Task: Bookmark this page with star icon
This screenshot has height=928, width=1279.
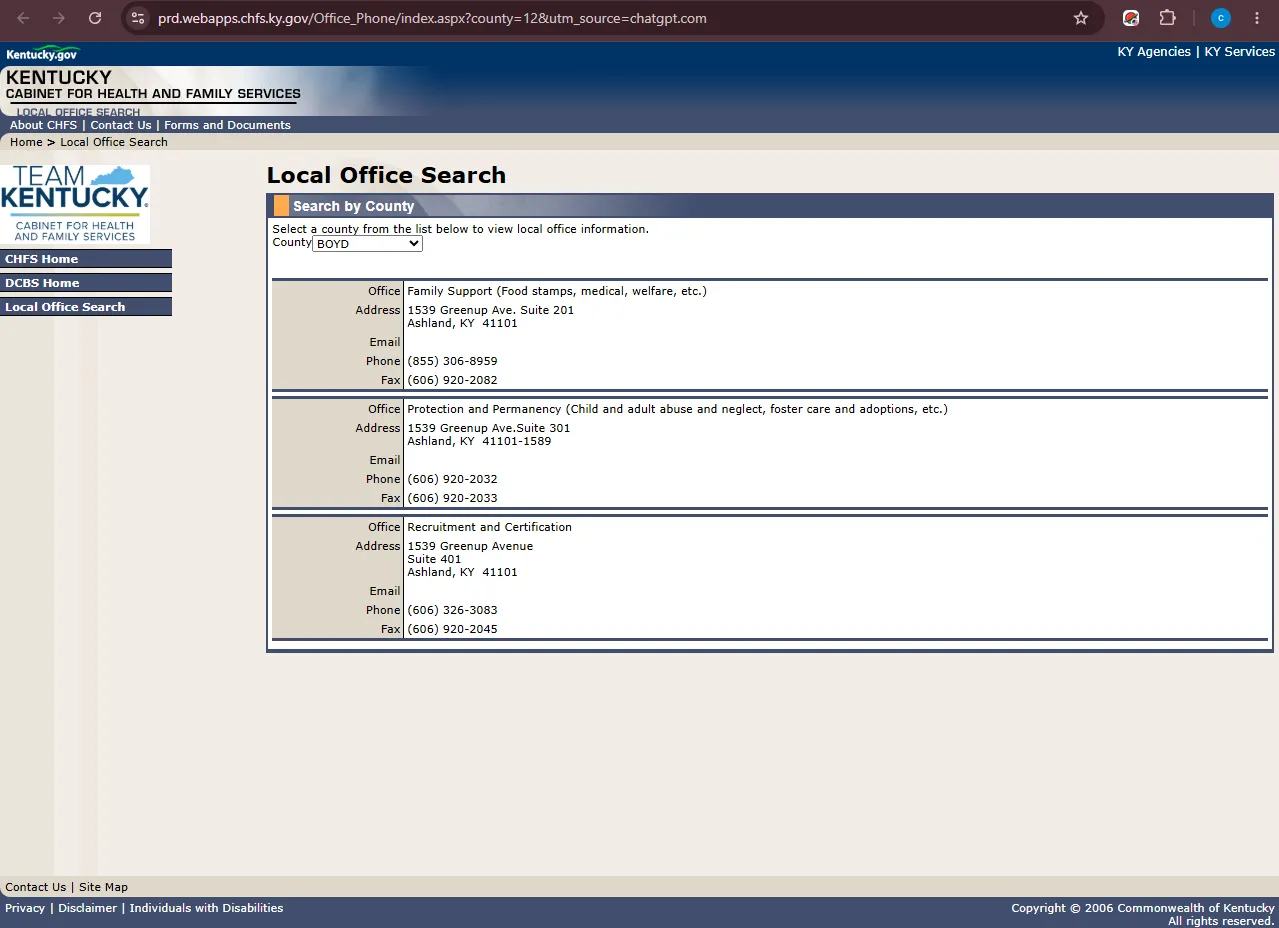Action: [x=1081, y=18]
